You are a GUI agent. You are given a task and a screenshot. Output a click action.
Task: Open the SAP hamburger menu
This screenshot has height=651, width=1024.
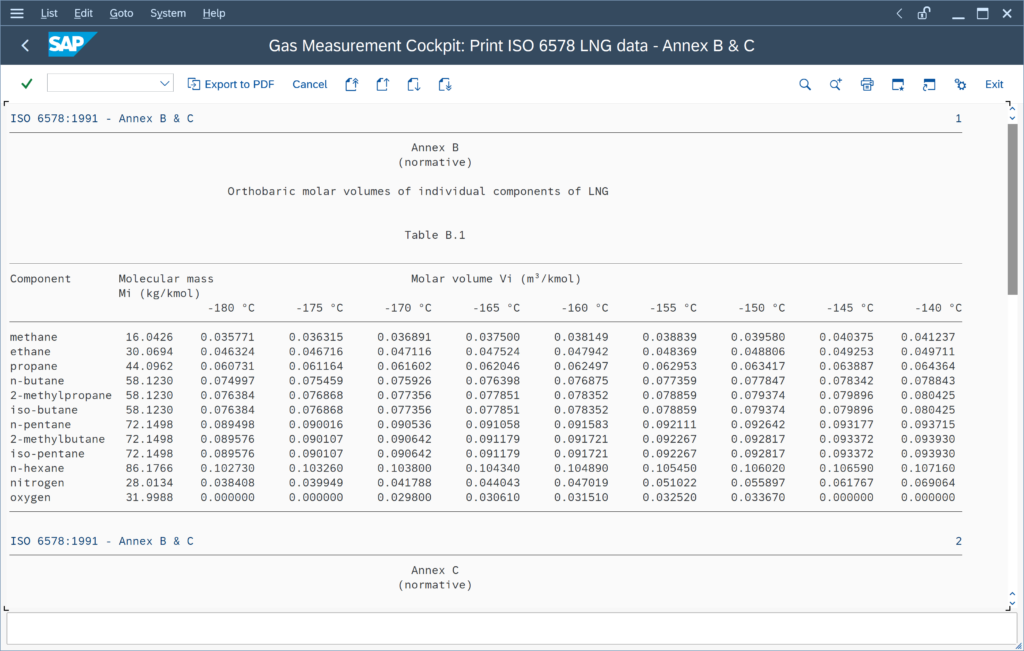pyautogui.click(x=17, y=13)
